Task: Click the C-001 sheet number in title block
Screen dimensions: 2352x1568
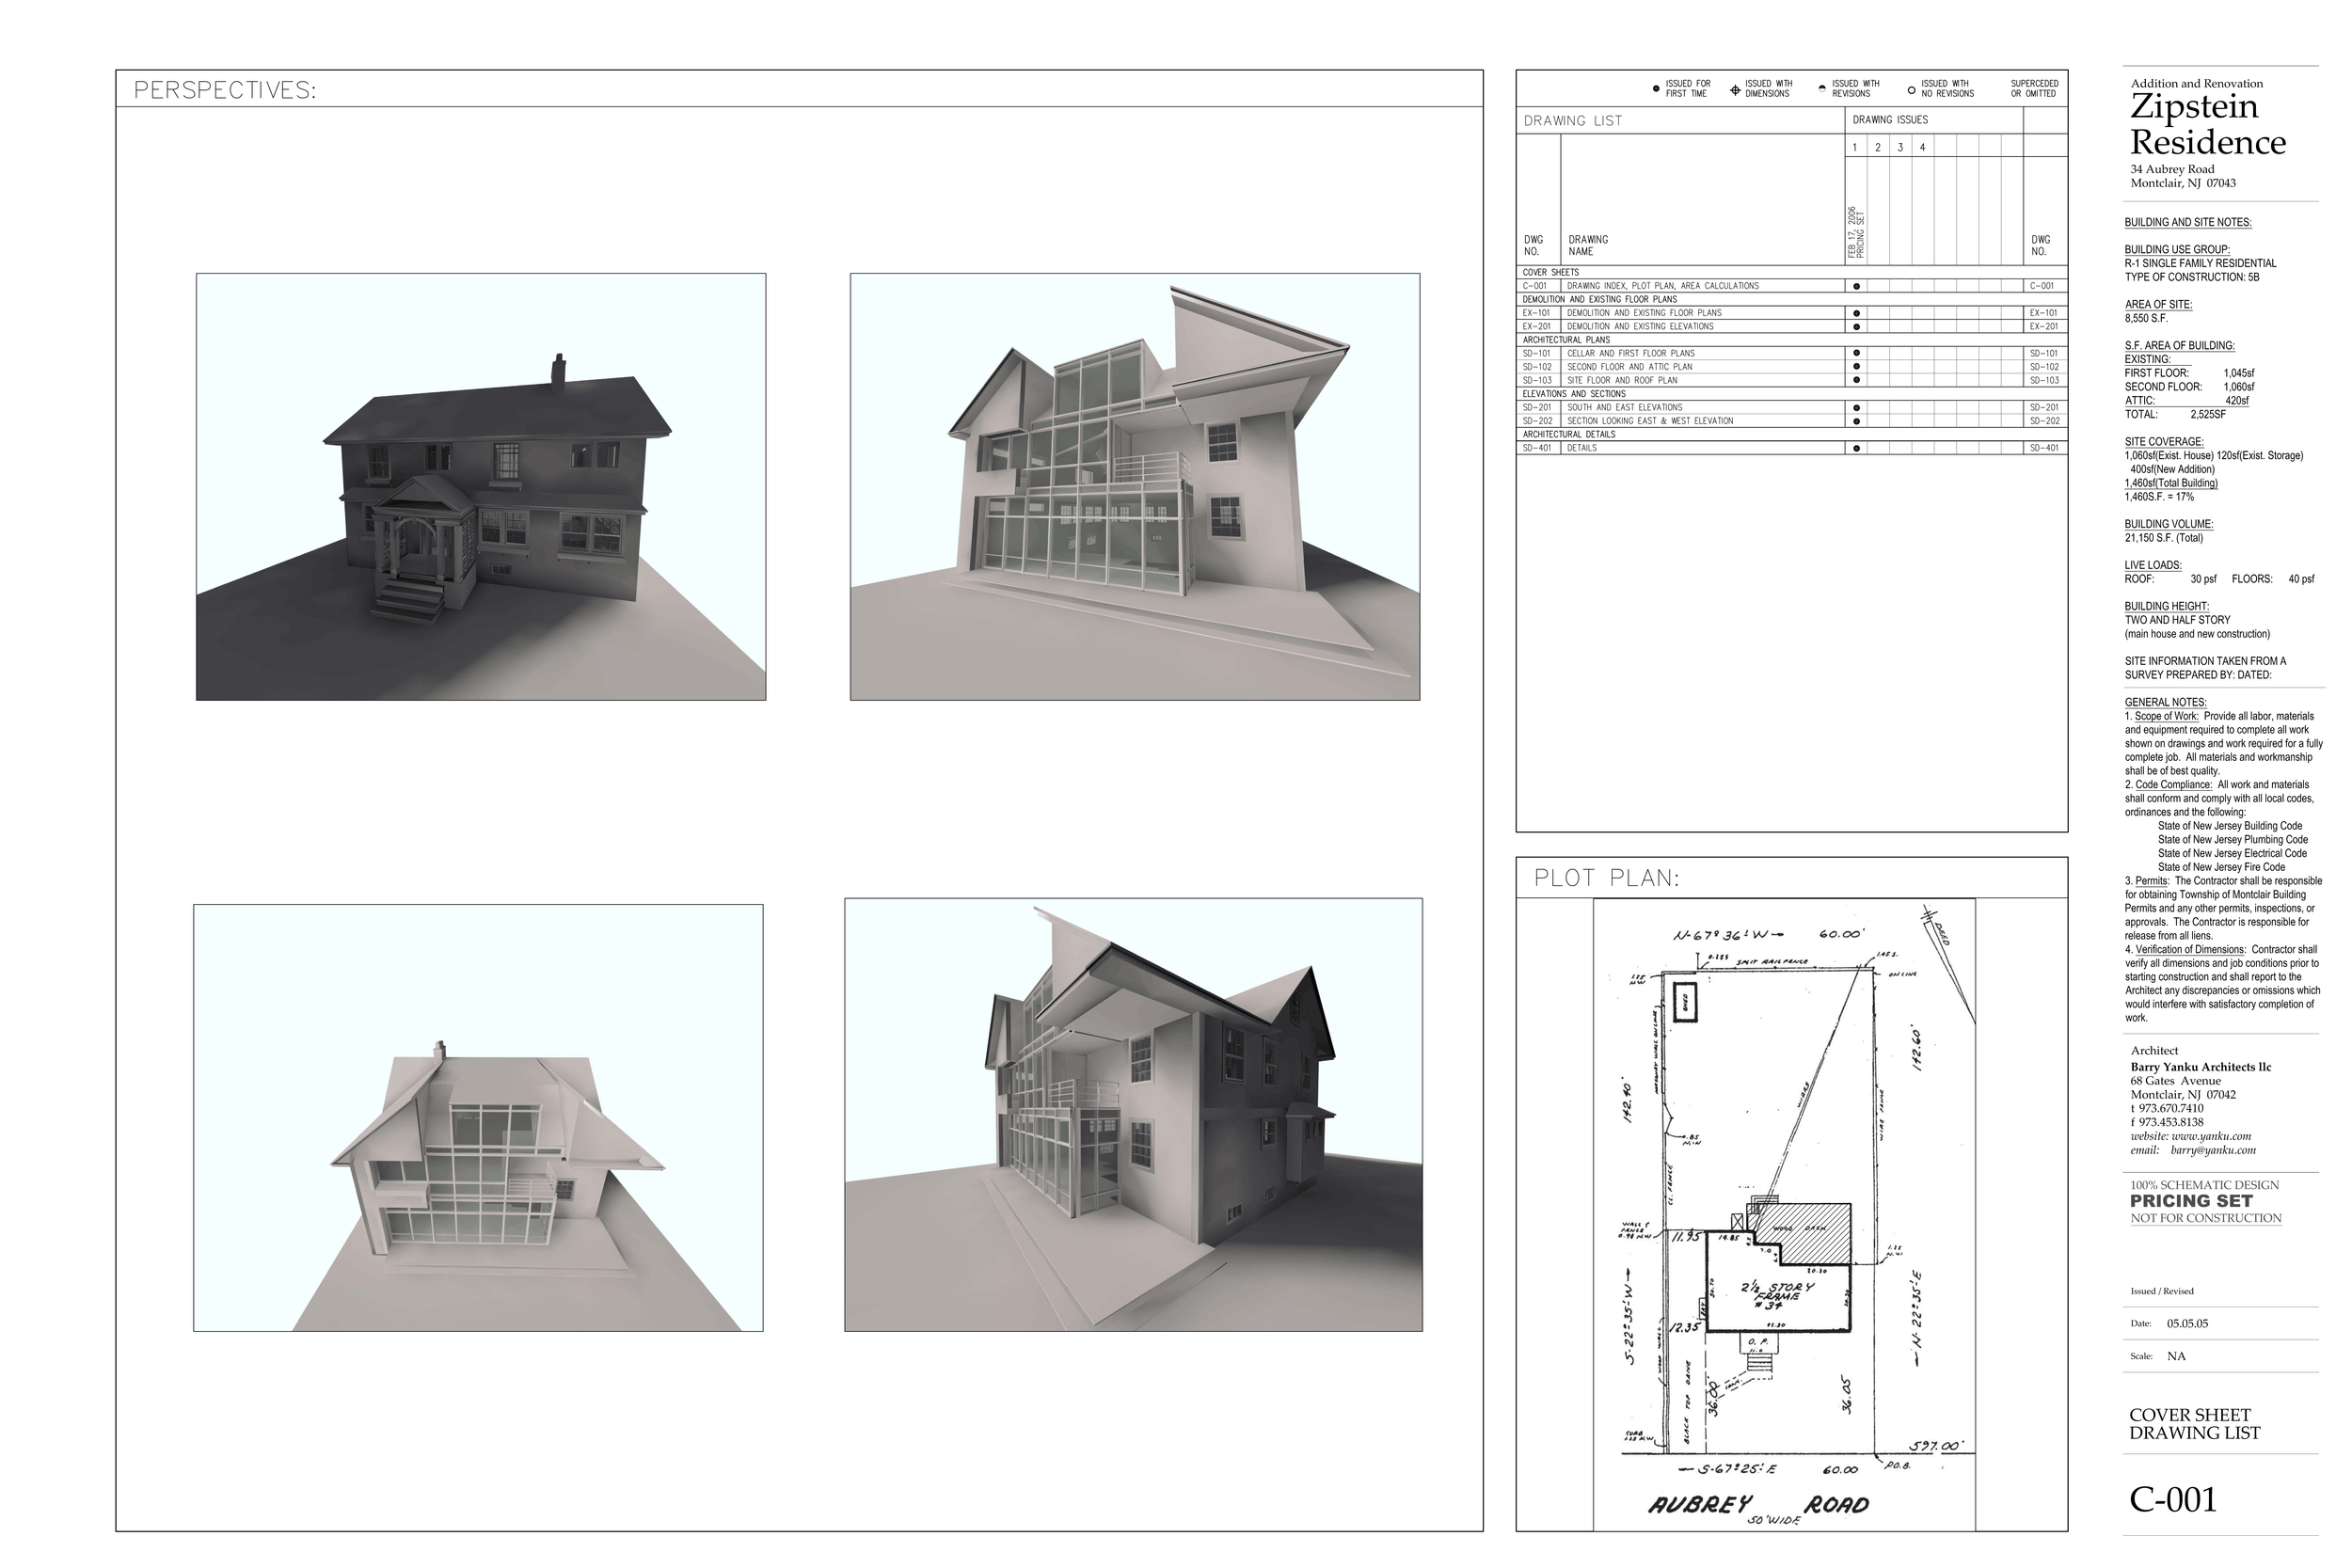Action: click(x=2173, y=1500)
